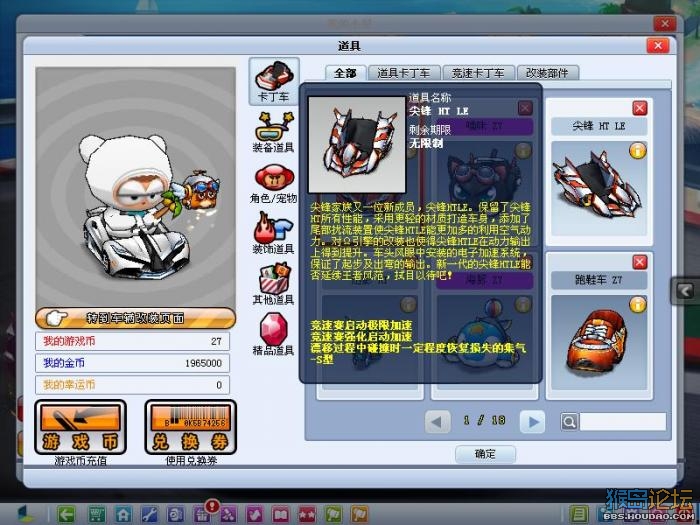Click the 游戏币充值 recharge button
Image resolution: width=700 pixels, height=525 pixels.
coord(80,427)
